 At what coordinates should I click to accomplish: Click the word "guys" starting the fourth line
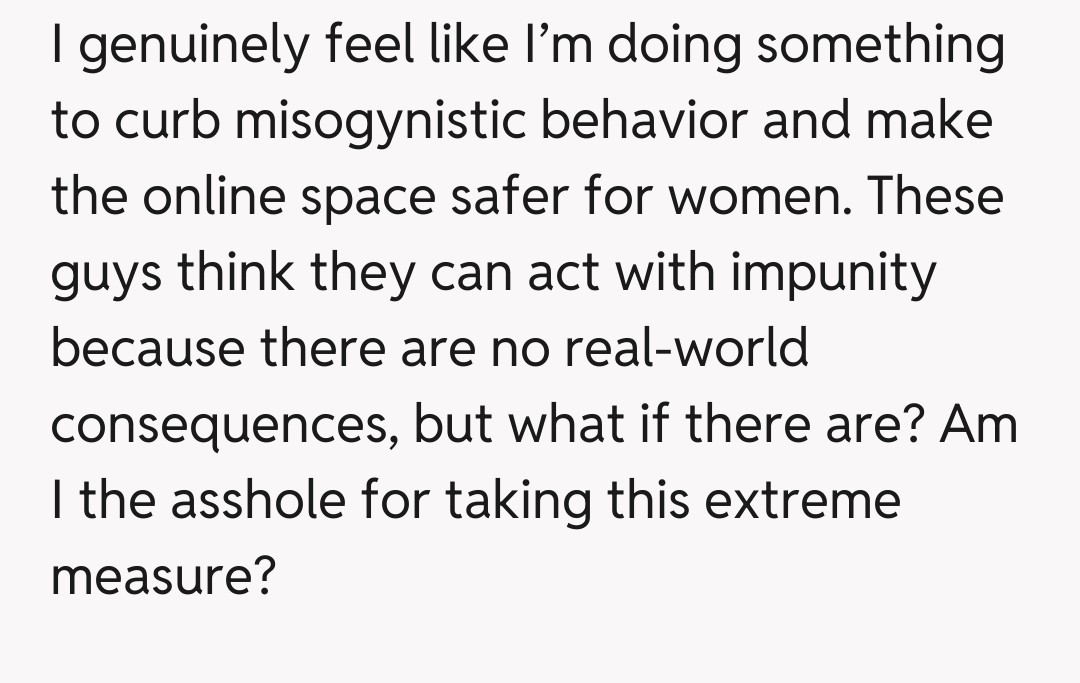(x=107, y=272)
